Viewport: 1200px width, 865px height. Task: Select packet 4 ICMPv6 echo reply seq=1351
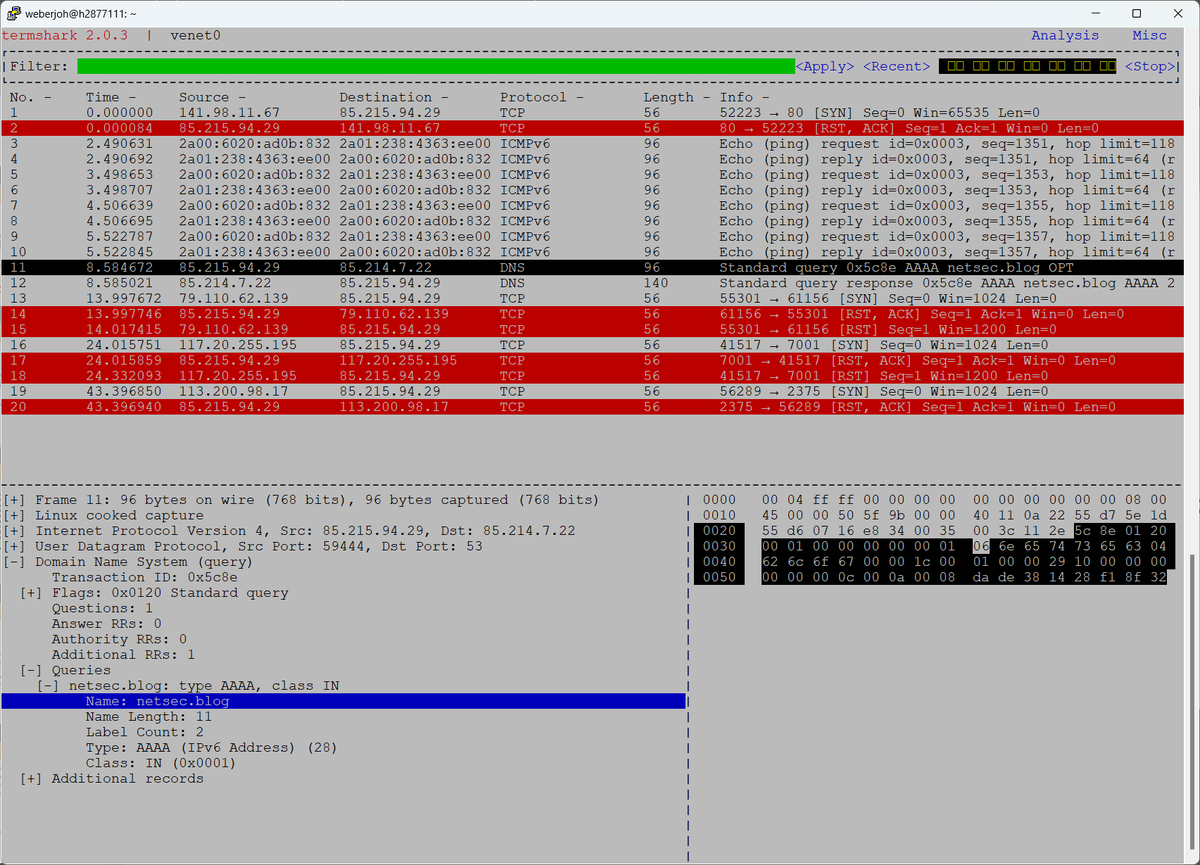pos(594,159)
